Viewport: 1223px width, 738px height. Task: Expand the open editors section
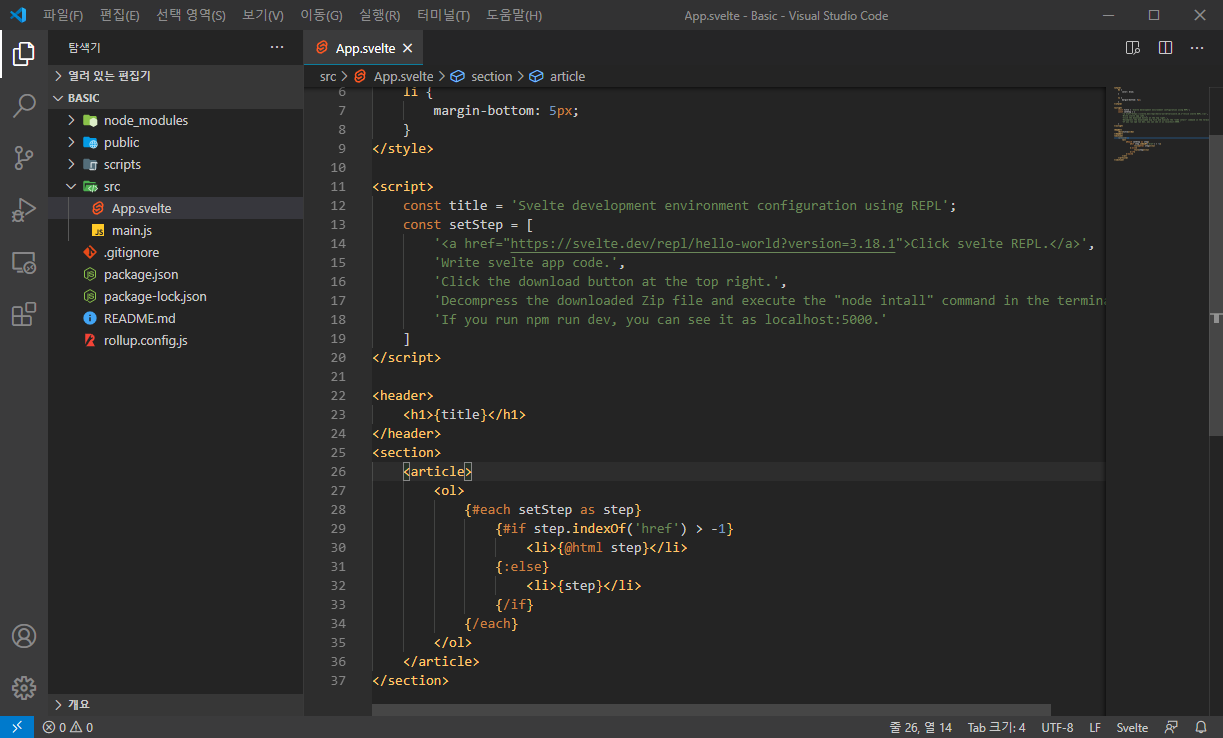(175, 76)
